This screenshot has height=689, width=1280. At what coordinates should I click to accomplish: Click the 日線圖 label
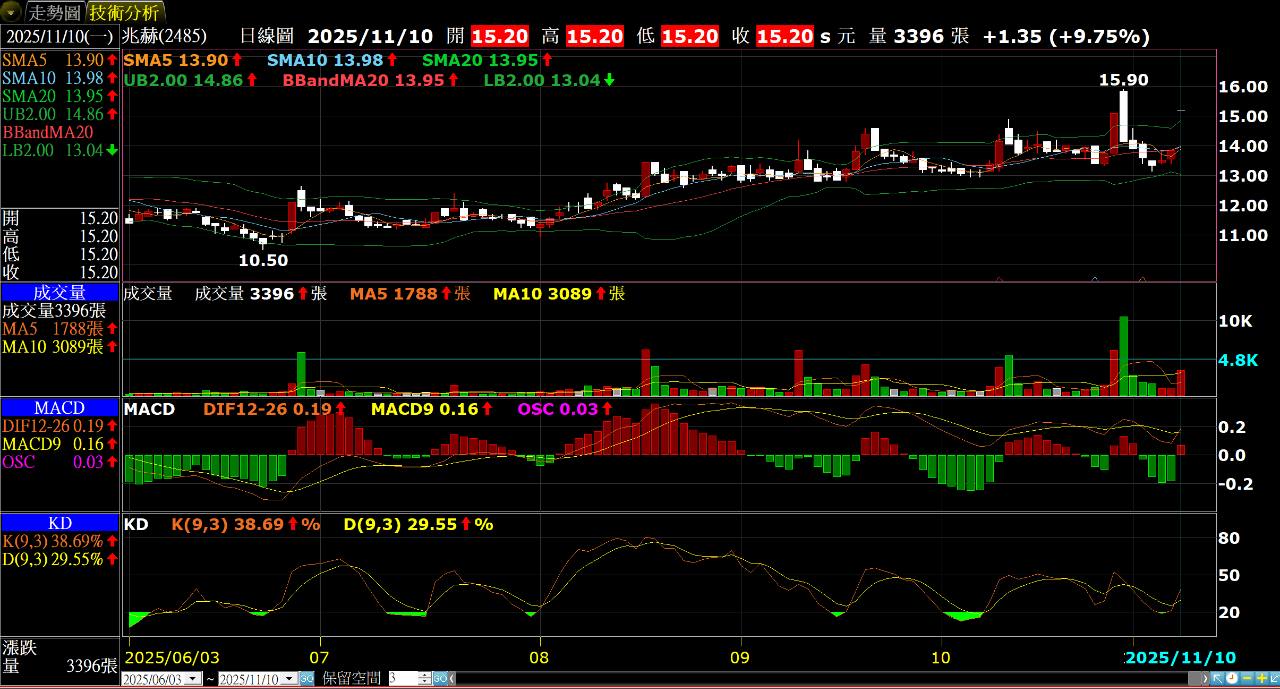268,37
